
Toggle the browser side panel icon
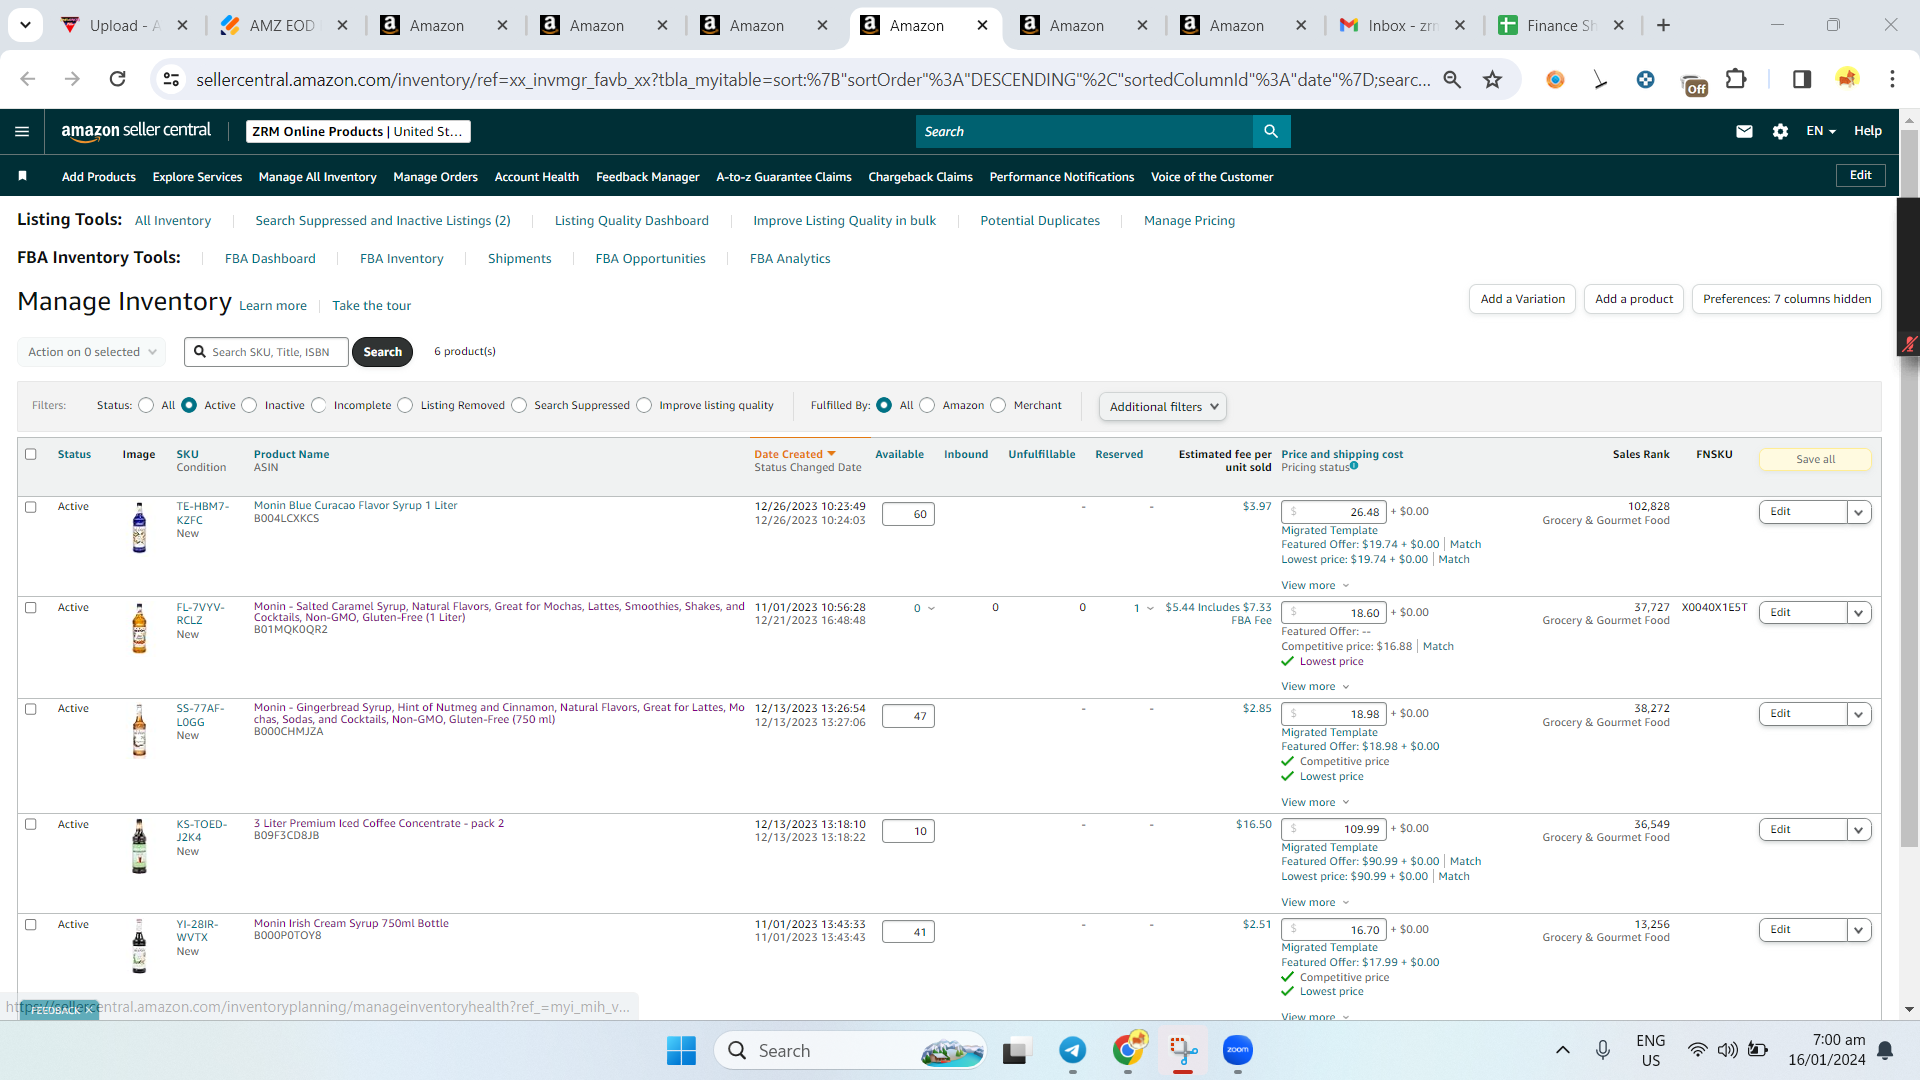click(1801, 79)
